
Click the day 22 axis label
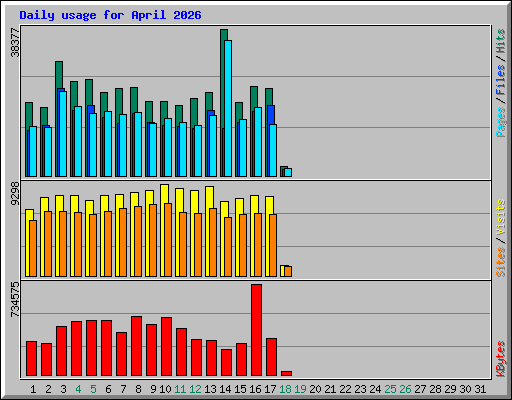coord(345,389)
